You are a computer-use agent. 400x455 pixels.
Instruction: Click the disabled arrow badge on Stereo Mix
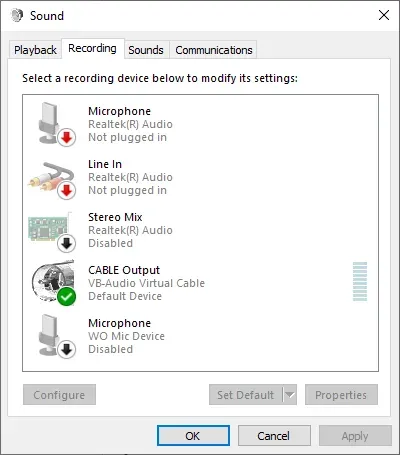(67, 244)
